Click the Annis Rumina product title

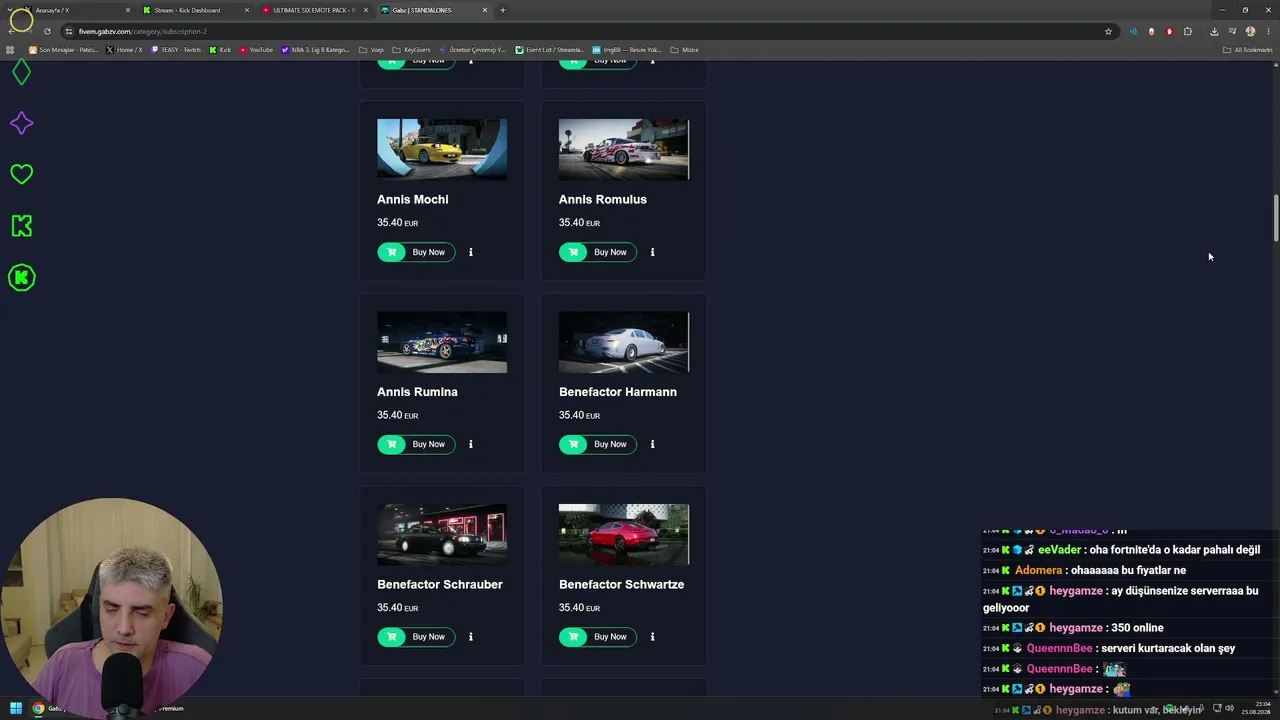[417, 392]
